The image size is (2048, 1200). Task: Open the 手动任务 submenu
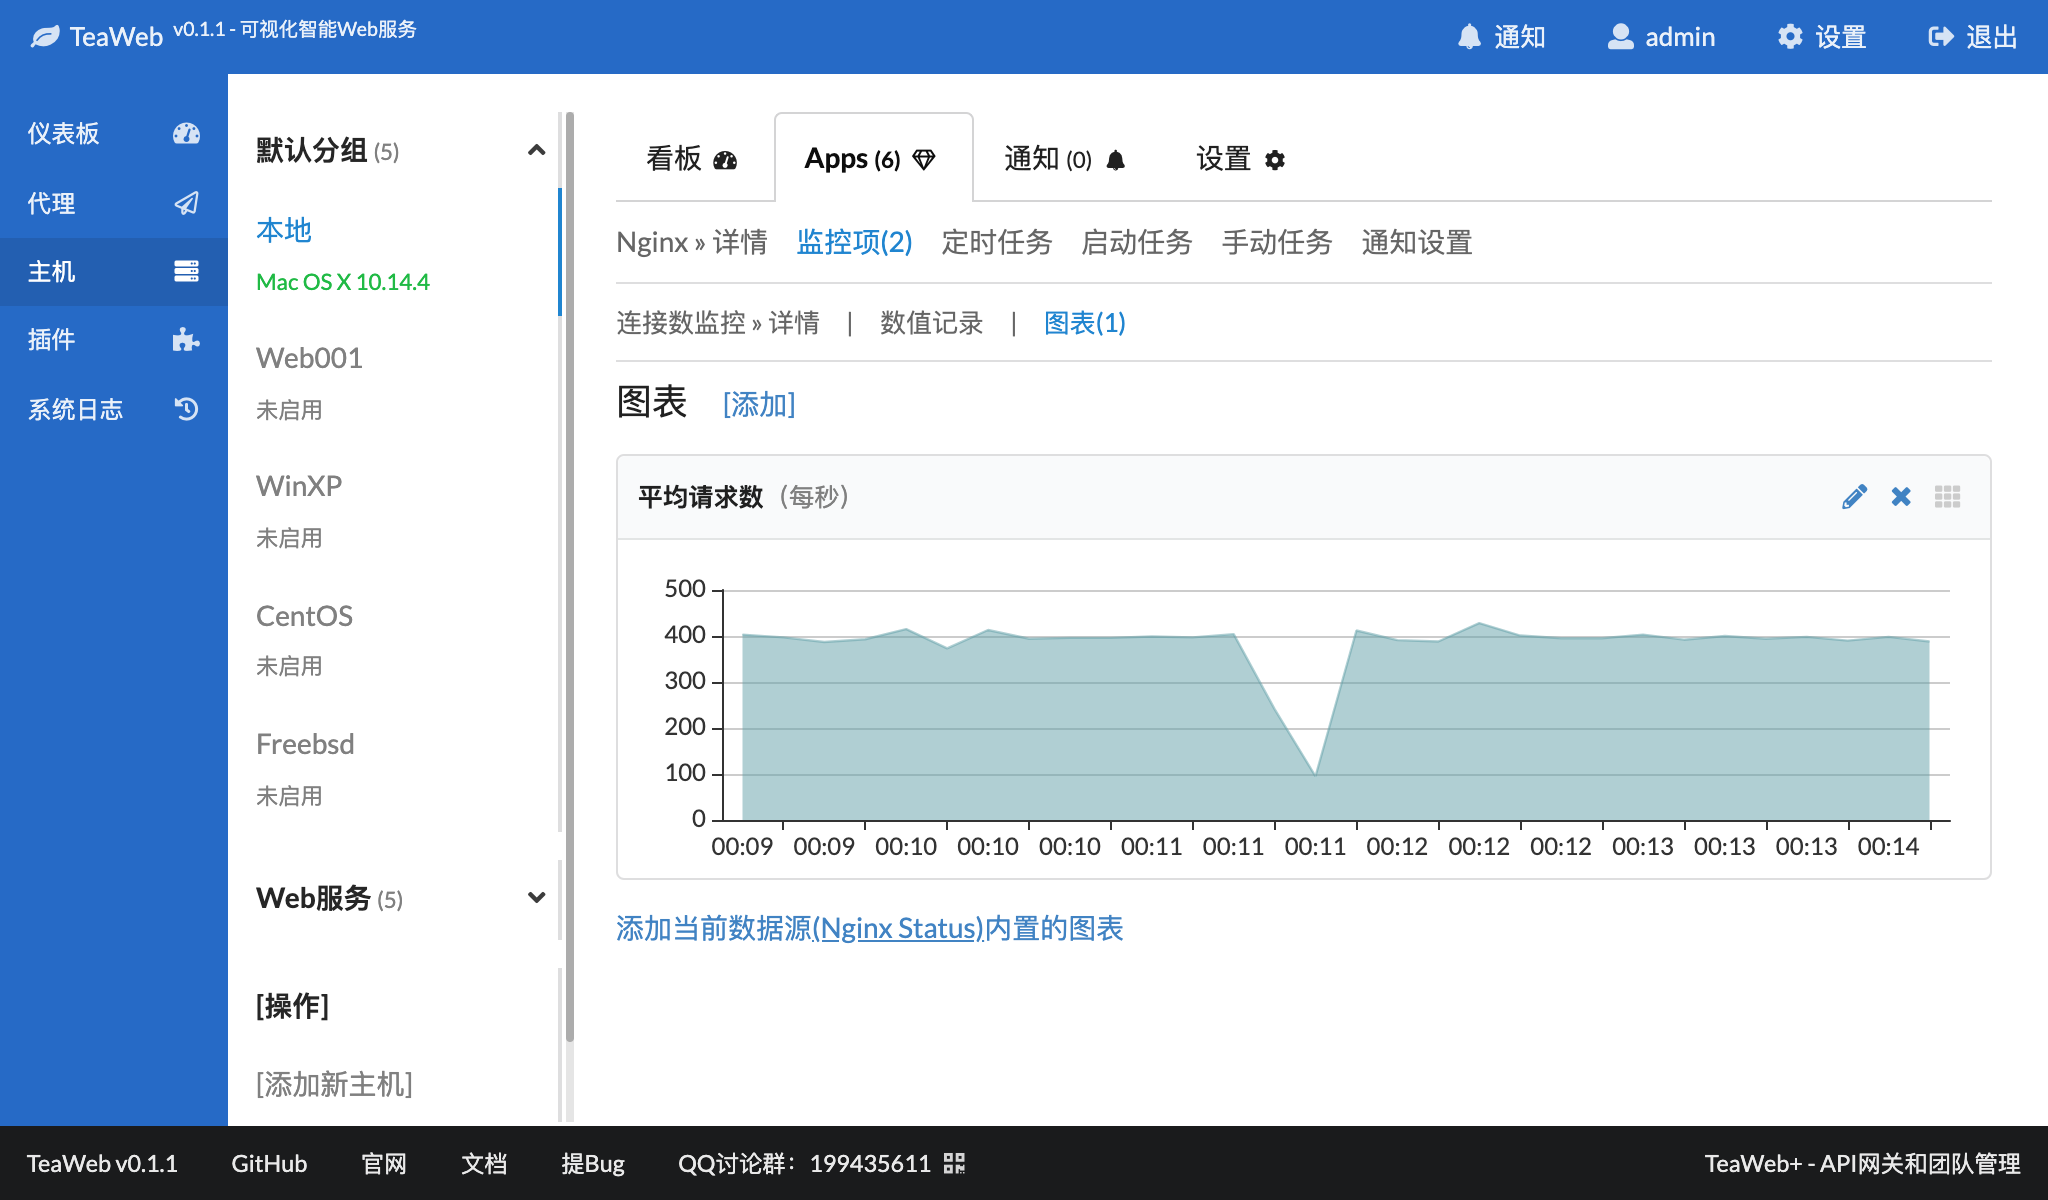click(1277, 242)
